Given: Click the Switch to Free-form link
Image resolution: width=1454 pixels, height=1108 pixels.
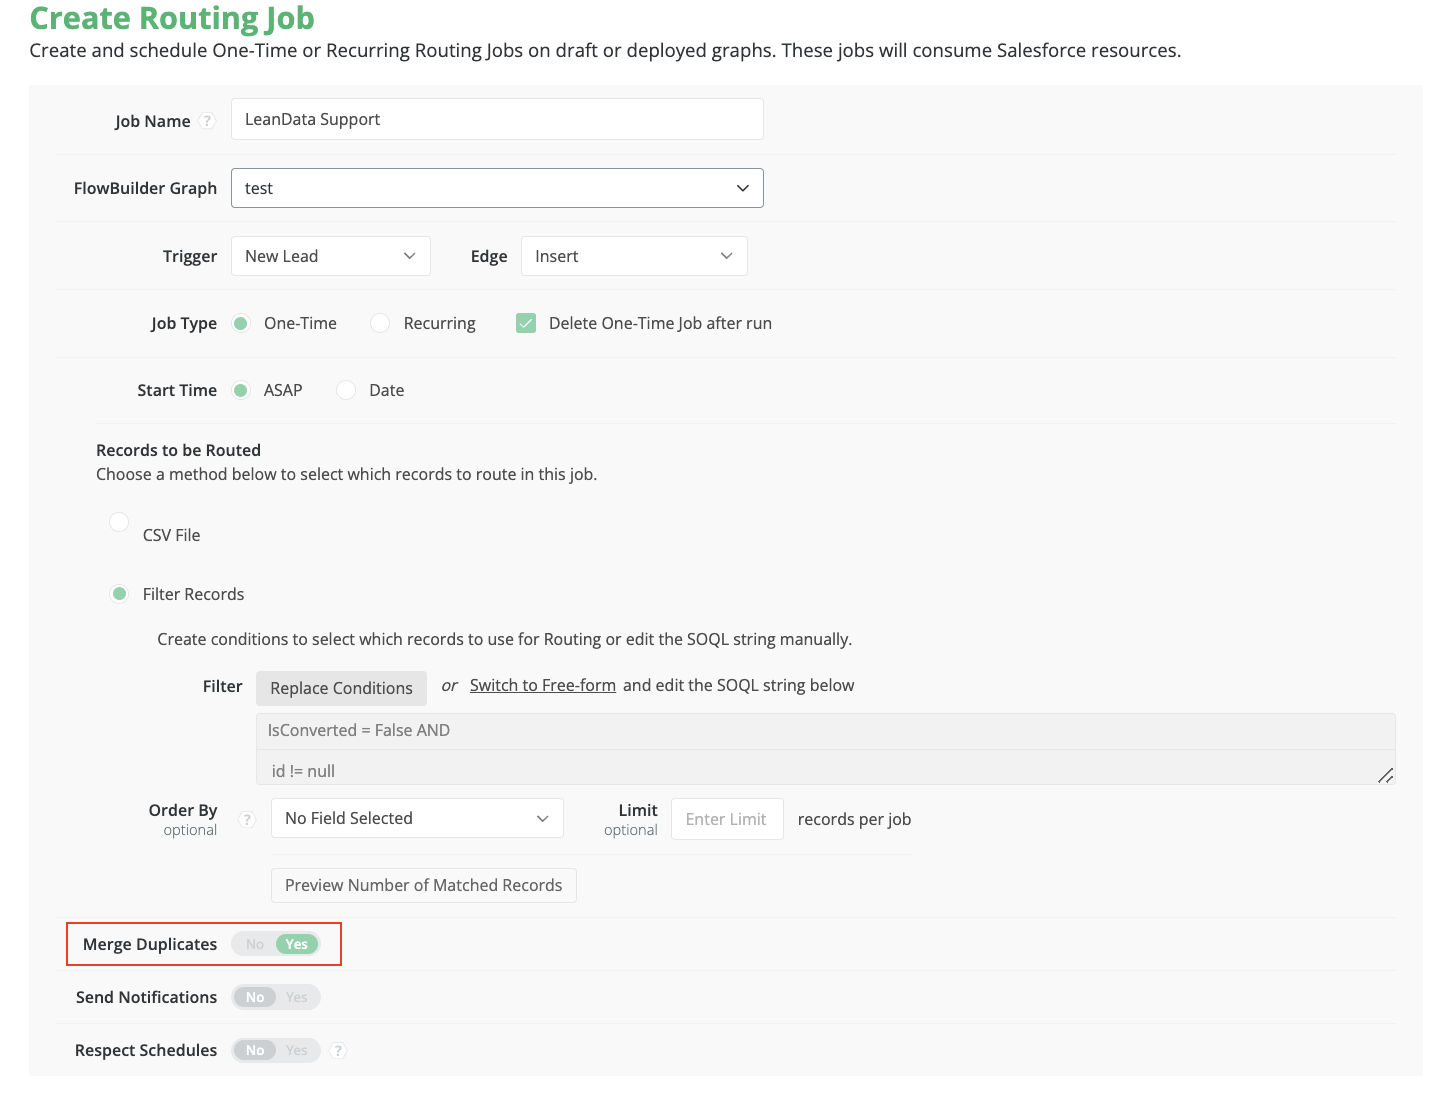Looking at the screenshot, I should [542, 685].
